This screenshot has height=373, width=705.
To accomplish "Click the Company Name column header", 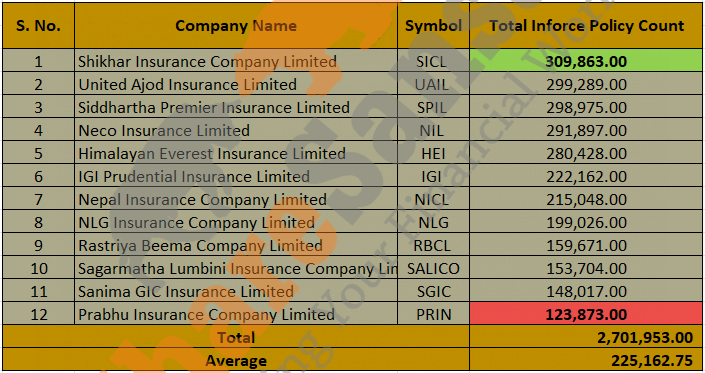I will (236, 26).
